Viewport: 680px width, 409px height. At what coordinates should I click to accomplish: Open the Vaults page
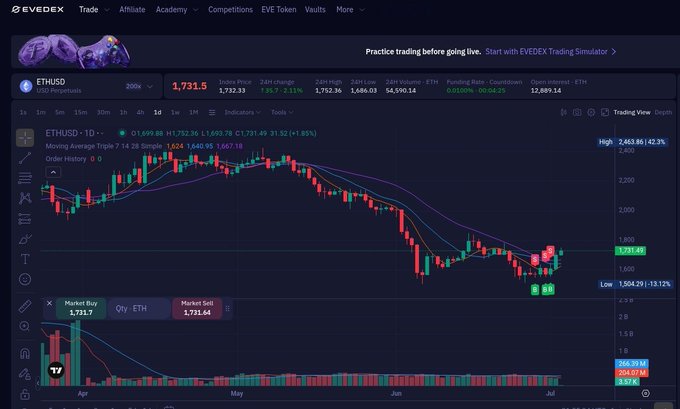[315, 10]
